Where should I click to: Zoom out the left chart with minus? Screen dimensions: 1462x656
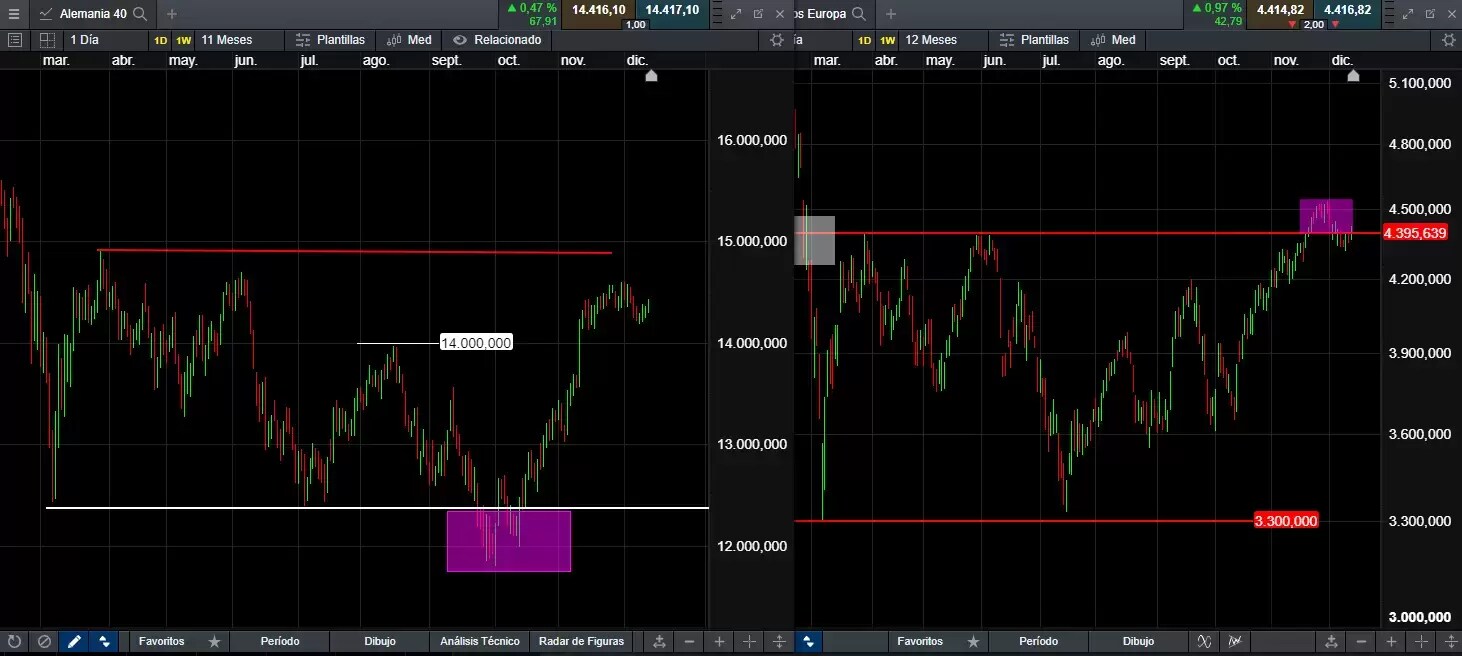tap(689, 641)
